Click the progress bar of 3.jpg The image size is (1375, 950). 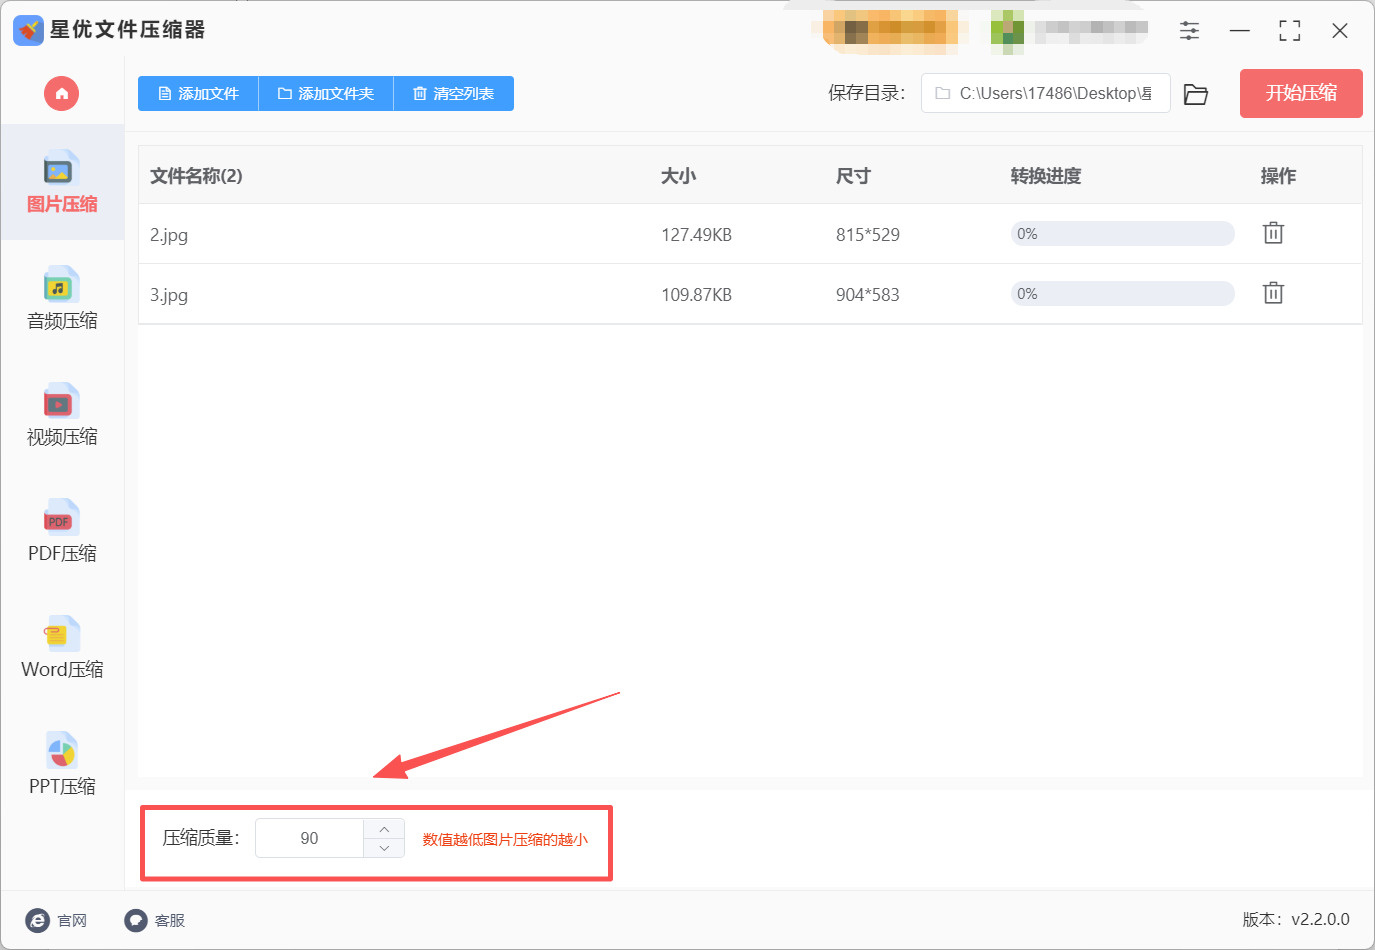pos(1123,294)
